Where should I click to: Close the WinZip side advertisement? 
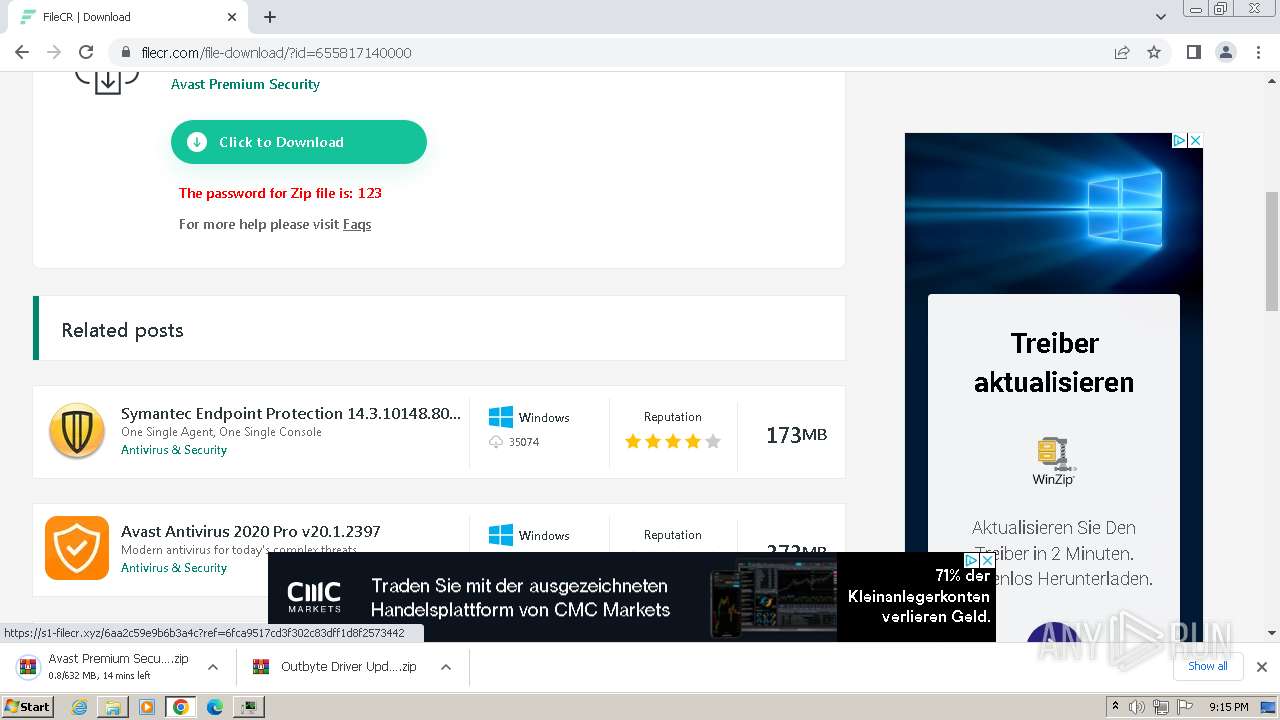[x=1195, y=141]
